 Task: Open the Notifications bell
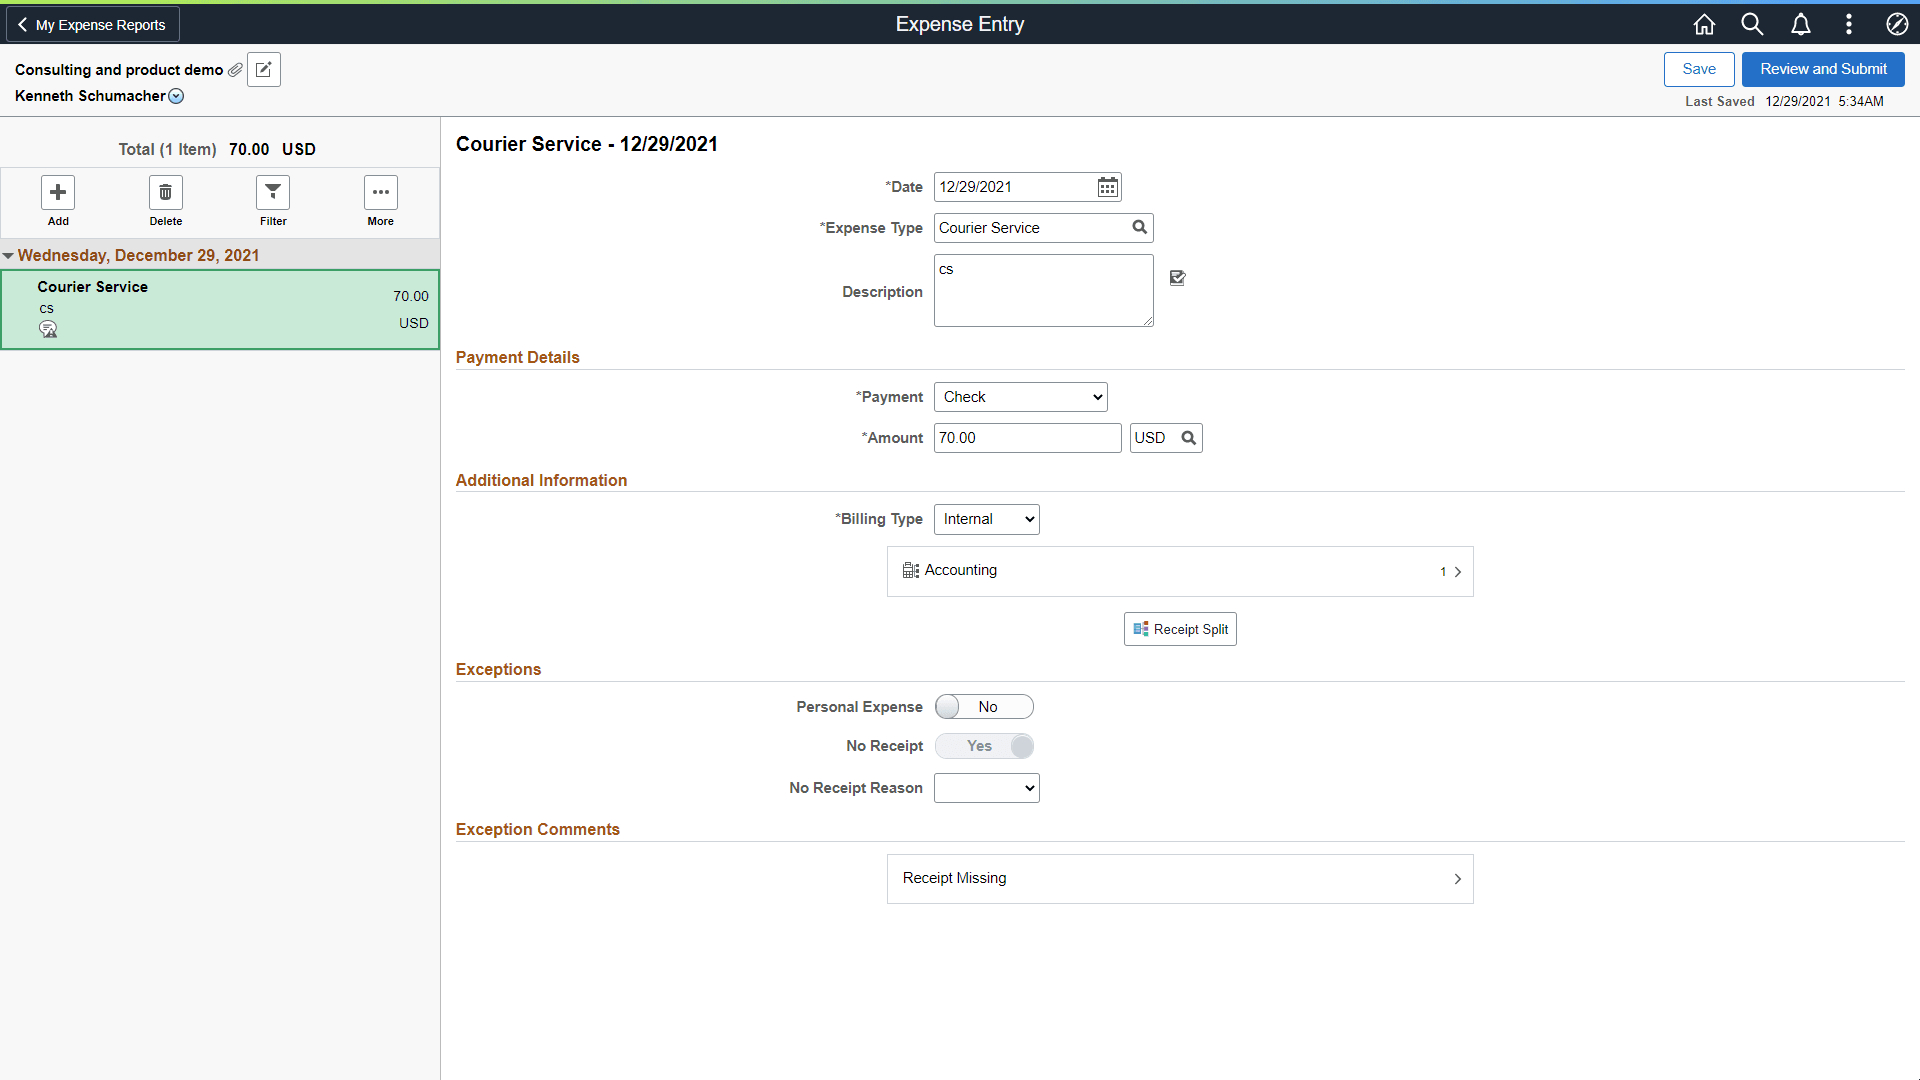point(1800,24)
